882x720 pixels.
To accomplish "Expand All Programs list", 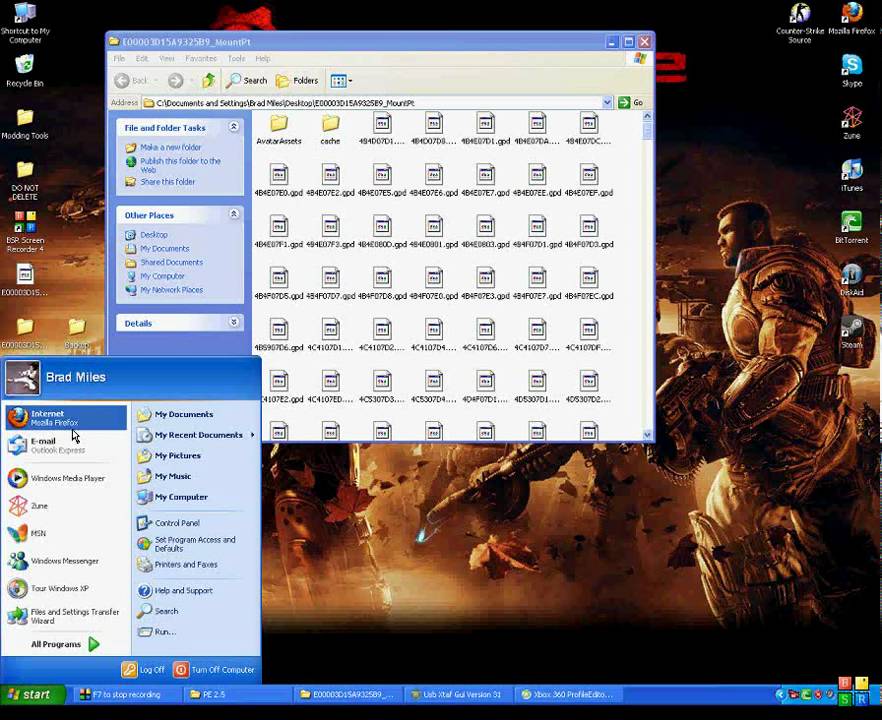I will pyautogui.click(x=66, y=644).
